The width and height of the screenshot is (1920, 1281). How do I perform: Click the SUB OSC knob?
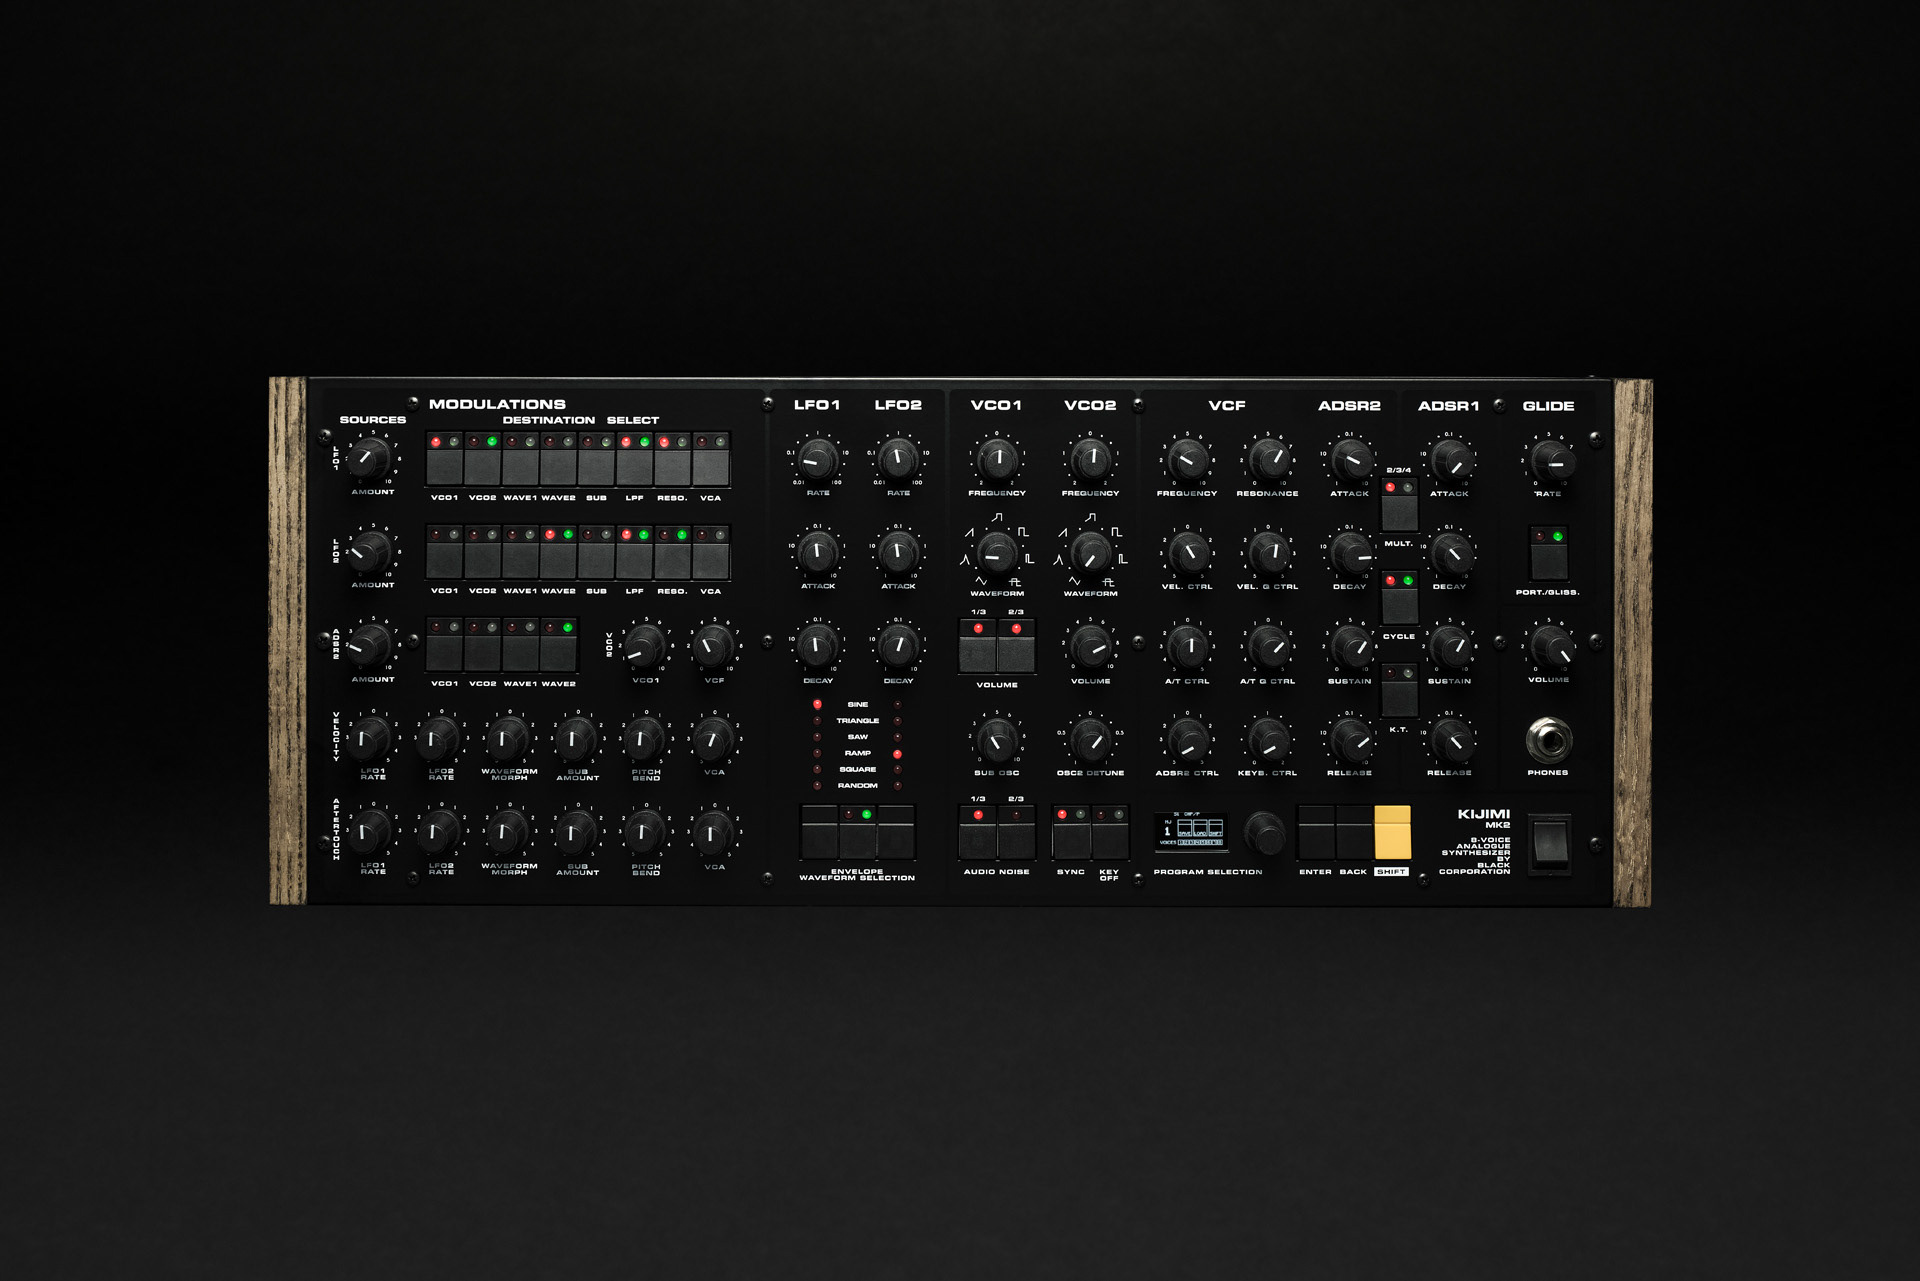point(996,740)
